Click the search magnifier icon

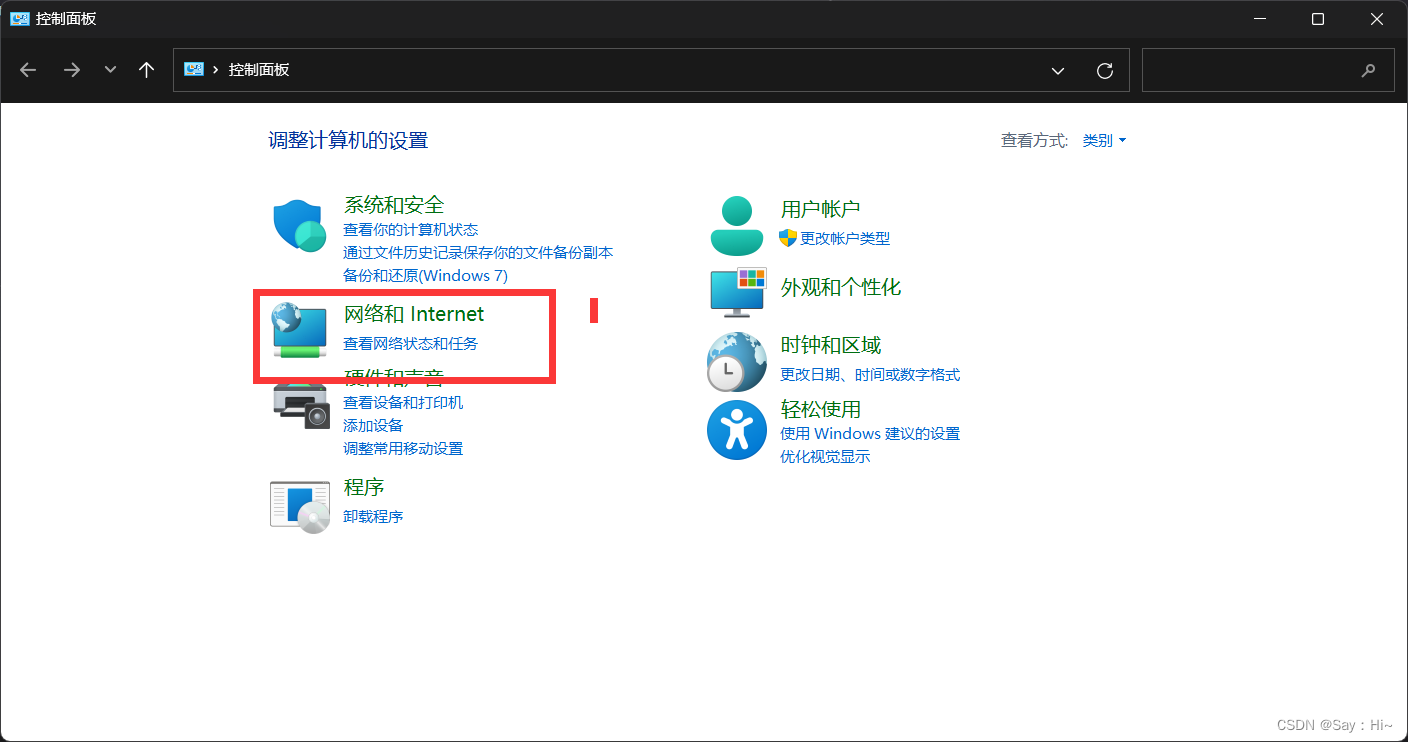(x=1368, y=70)
